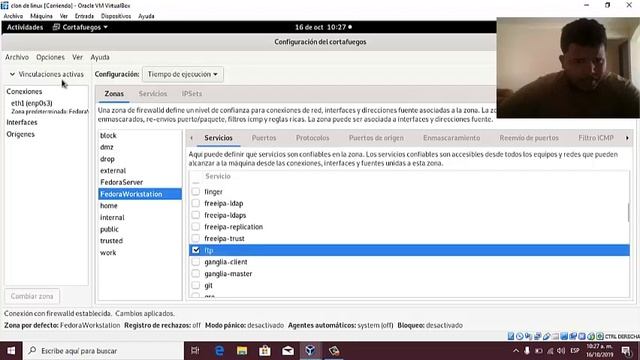Screen dimensions: 640x360
Task: Enable the freeipa-replication service checkbox
Action: pyautogui.click(x=196, y=227)
